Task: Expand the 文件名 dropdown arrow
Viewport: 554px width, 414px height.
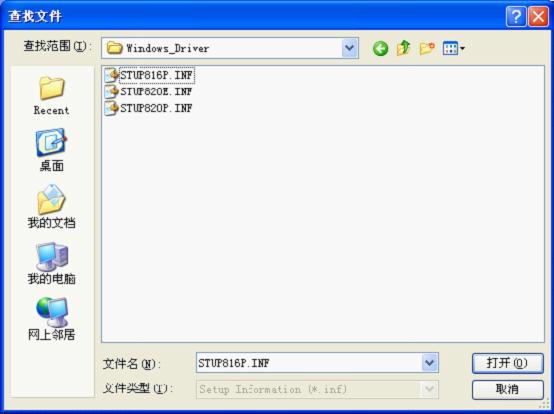Action: [x=430, y=362]
